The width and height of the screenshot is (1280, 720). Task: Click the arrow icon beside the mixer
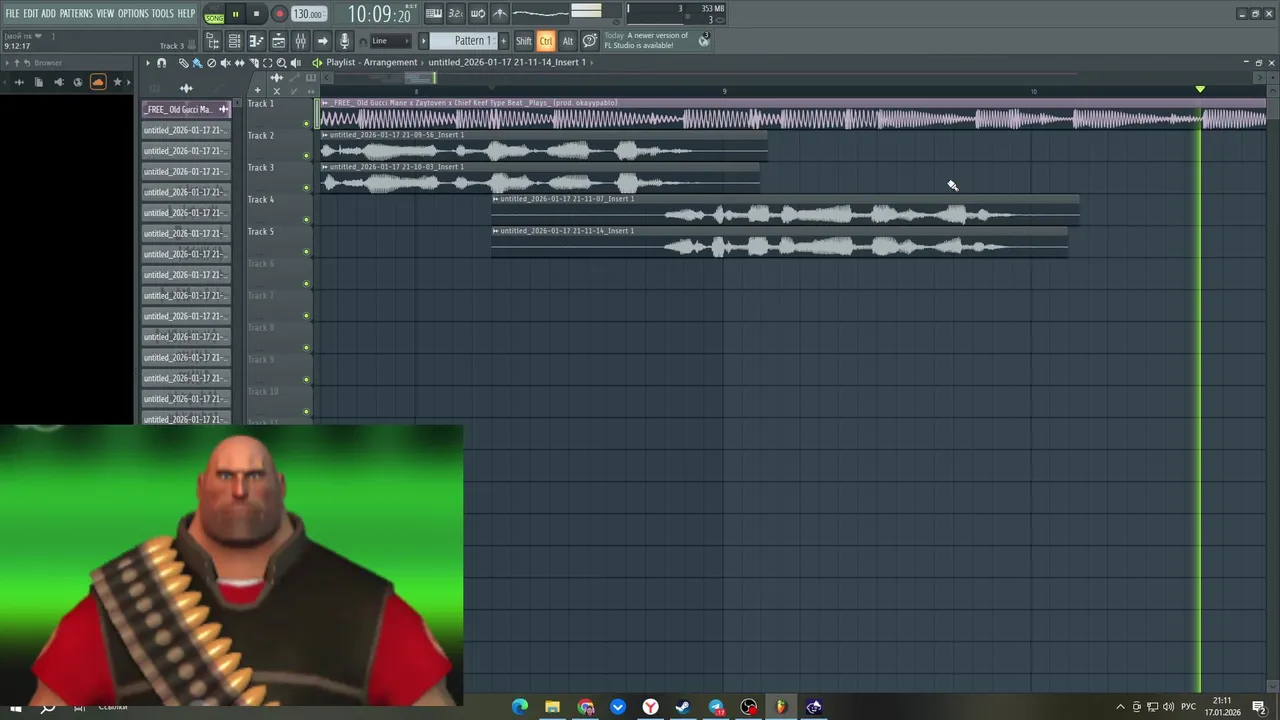[x=322, y=41]
